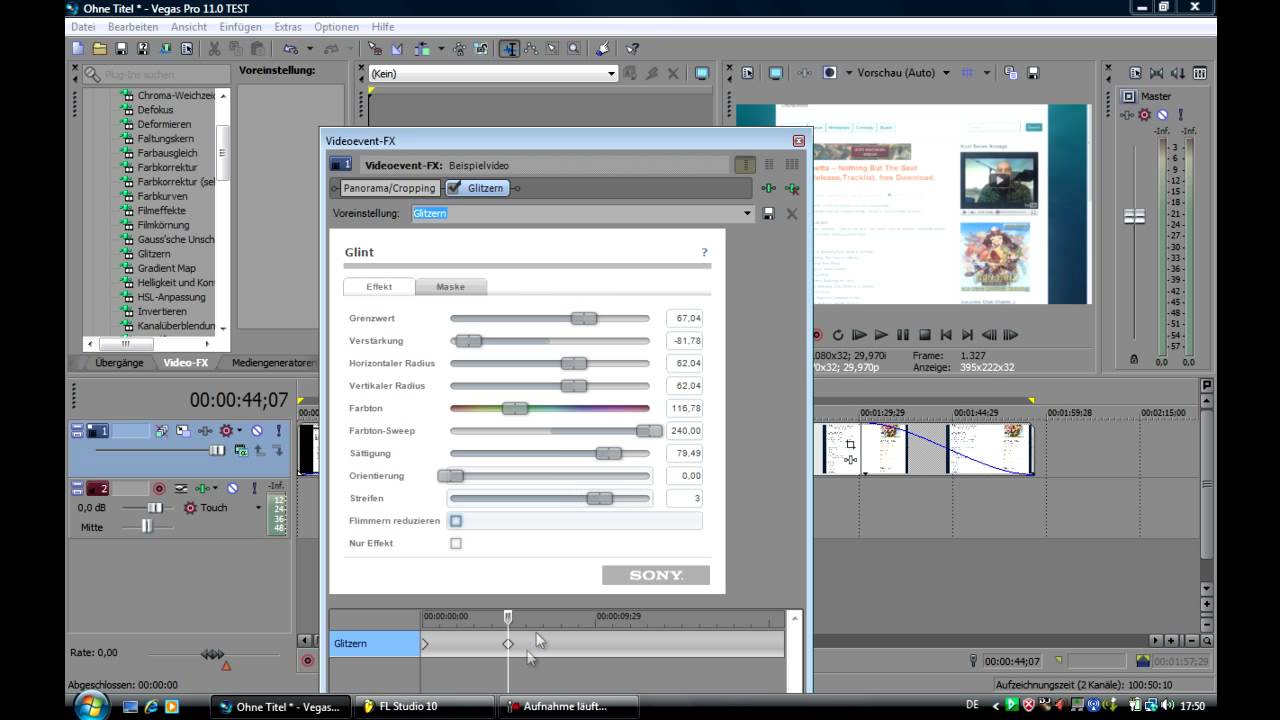Toggle the Glitzern effect checkbox in chain
The height and width of the screenshot is (720, 1280).
click(454, 187)
